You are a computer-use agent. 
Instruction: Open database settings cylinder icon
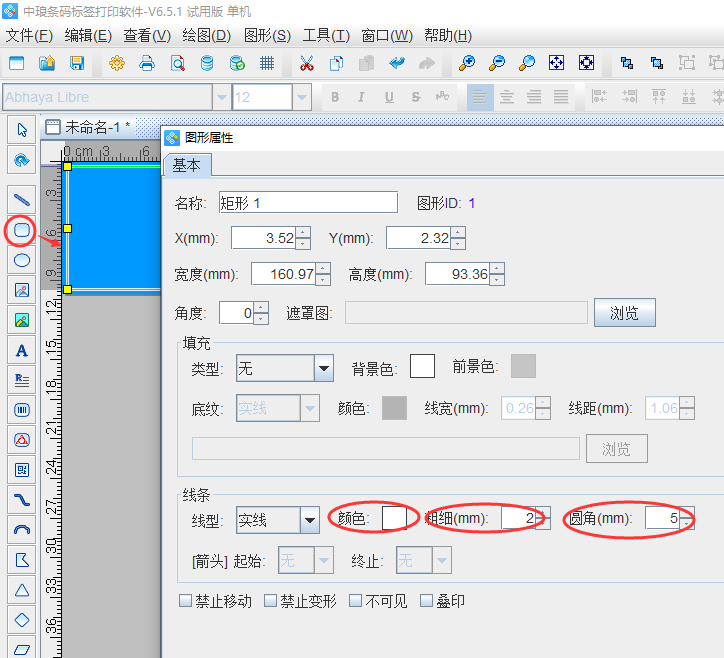pyautogui.click(x=207, y=63)
